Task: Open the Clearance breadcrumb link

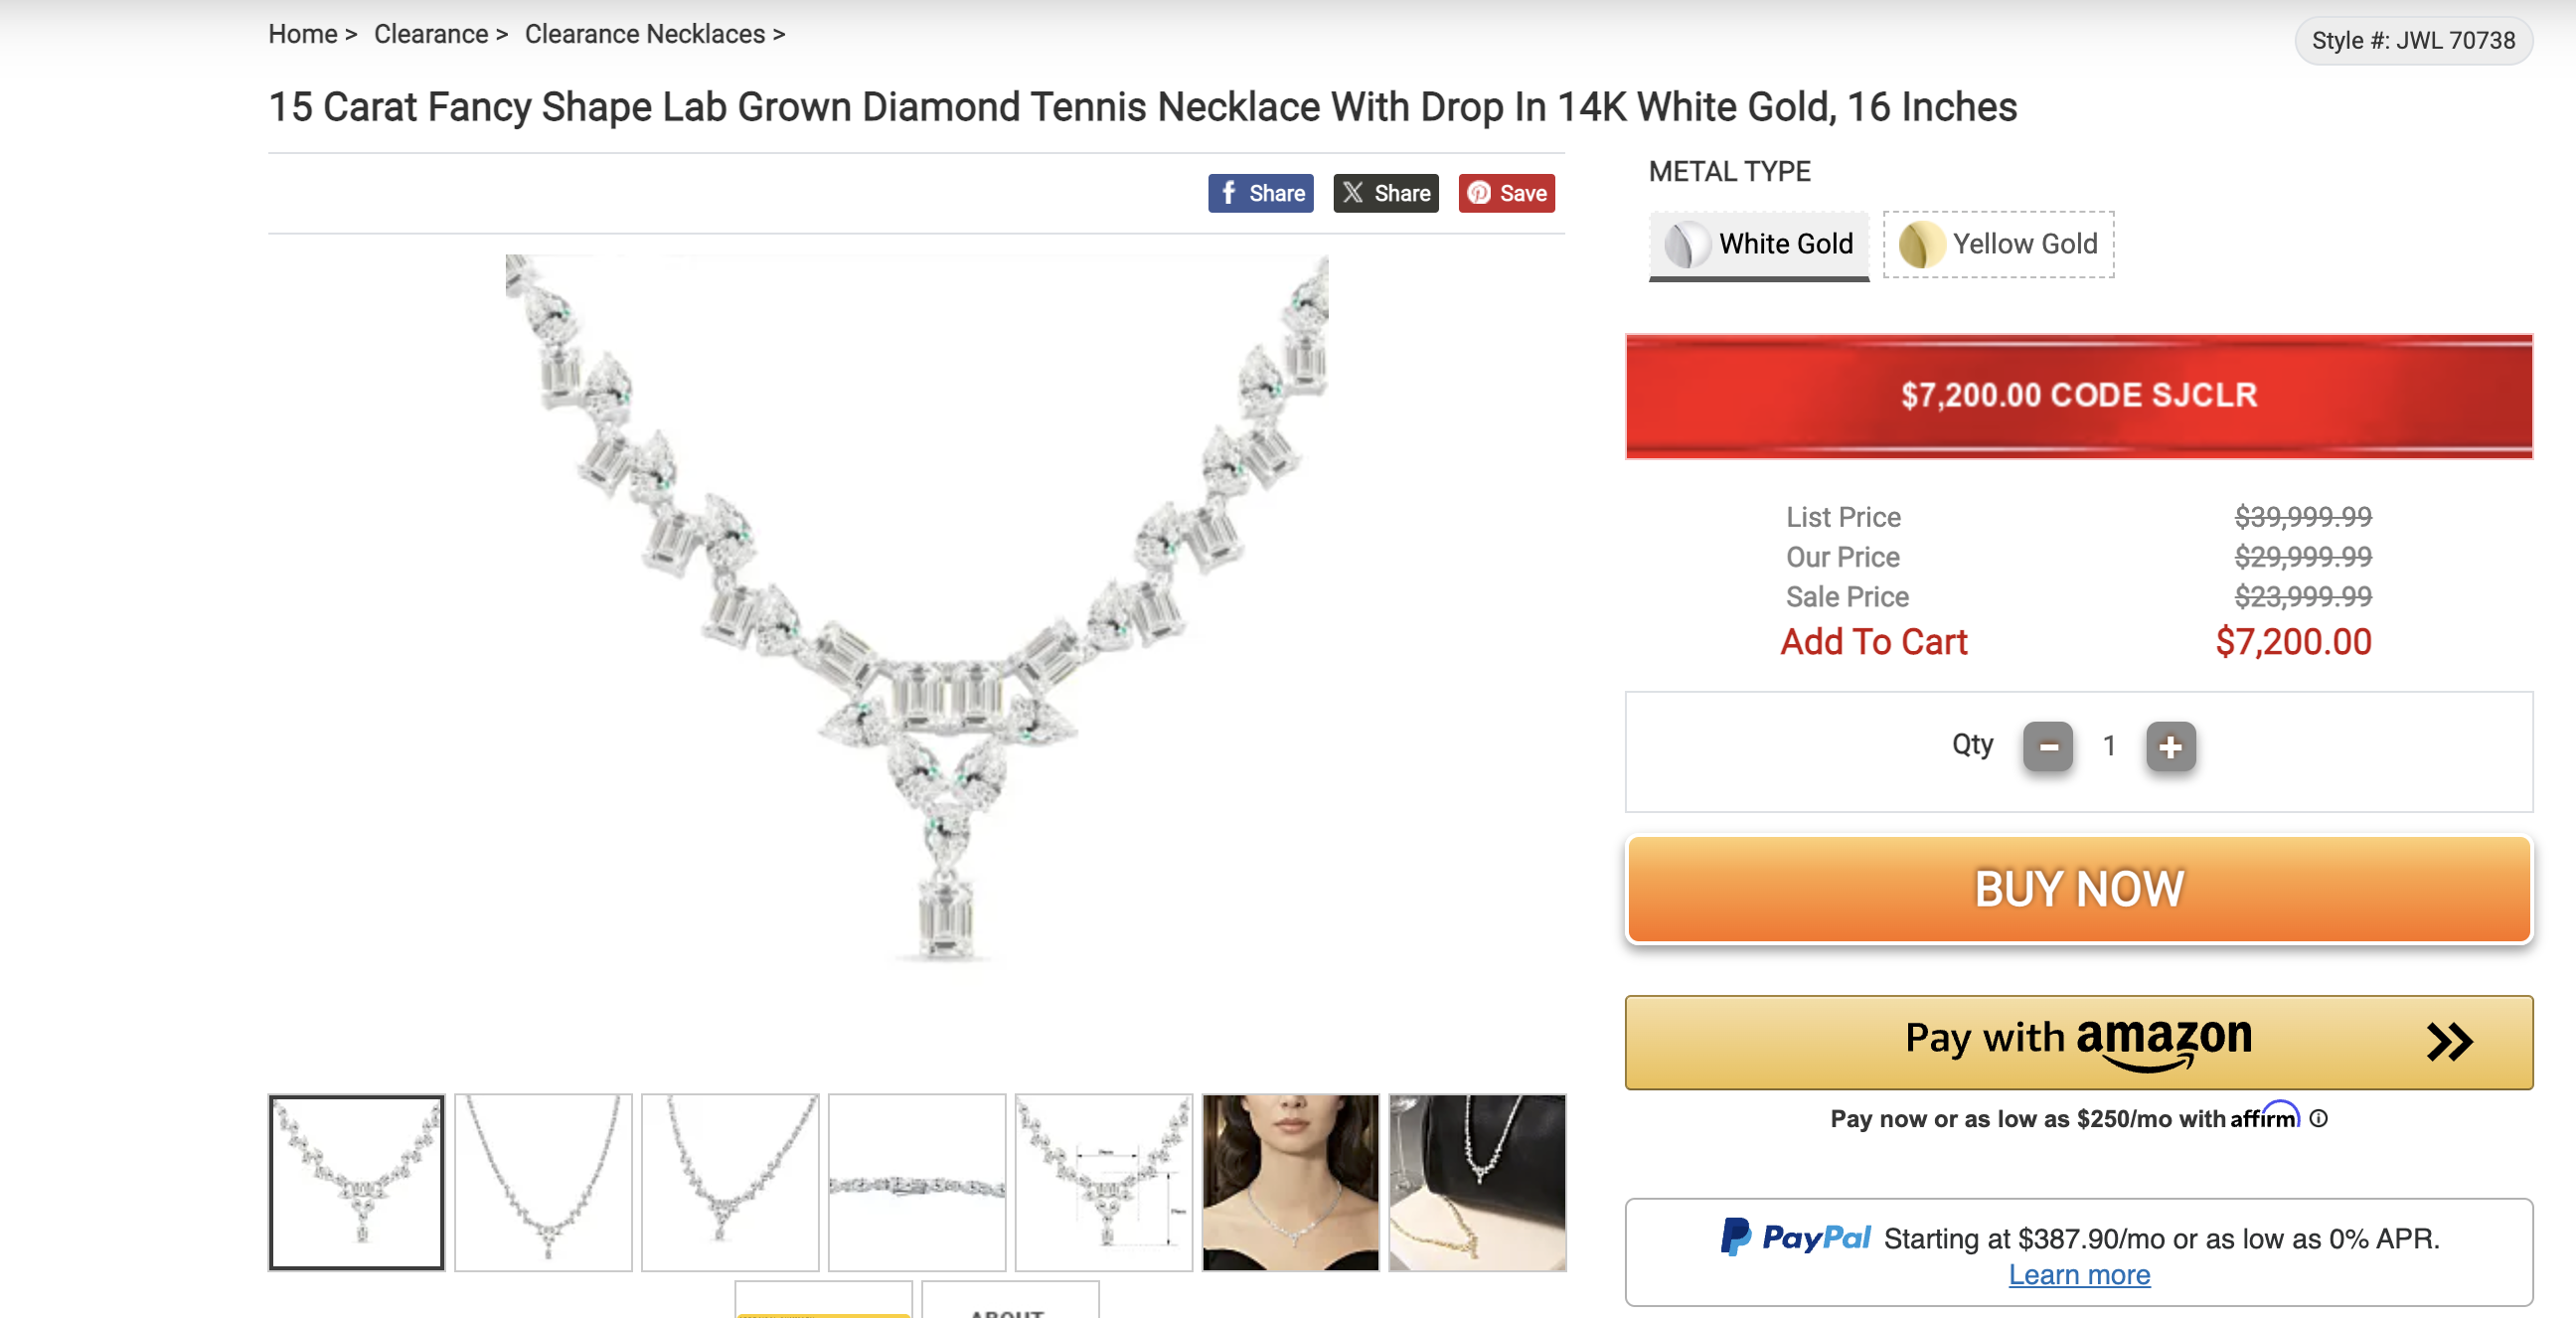Action: point(431,34)
